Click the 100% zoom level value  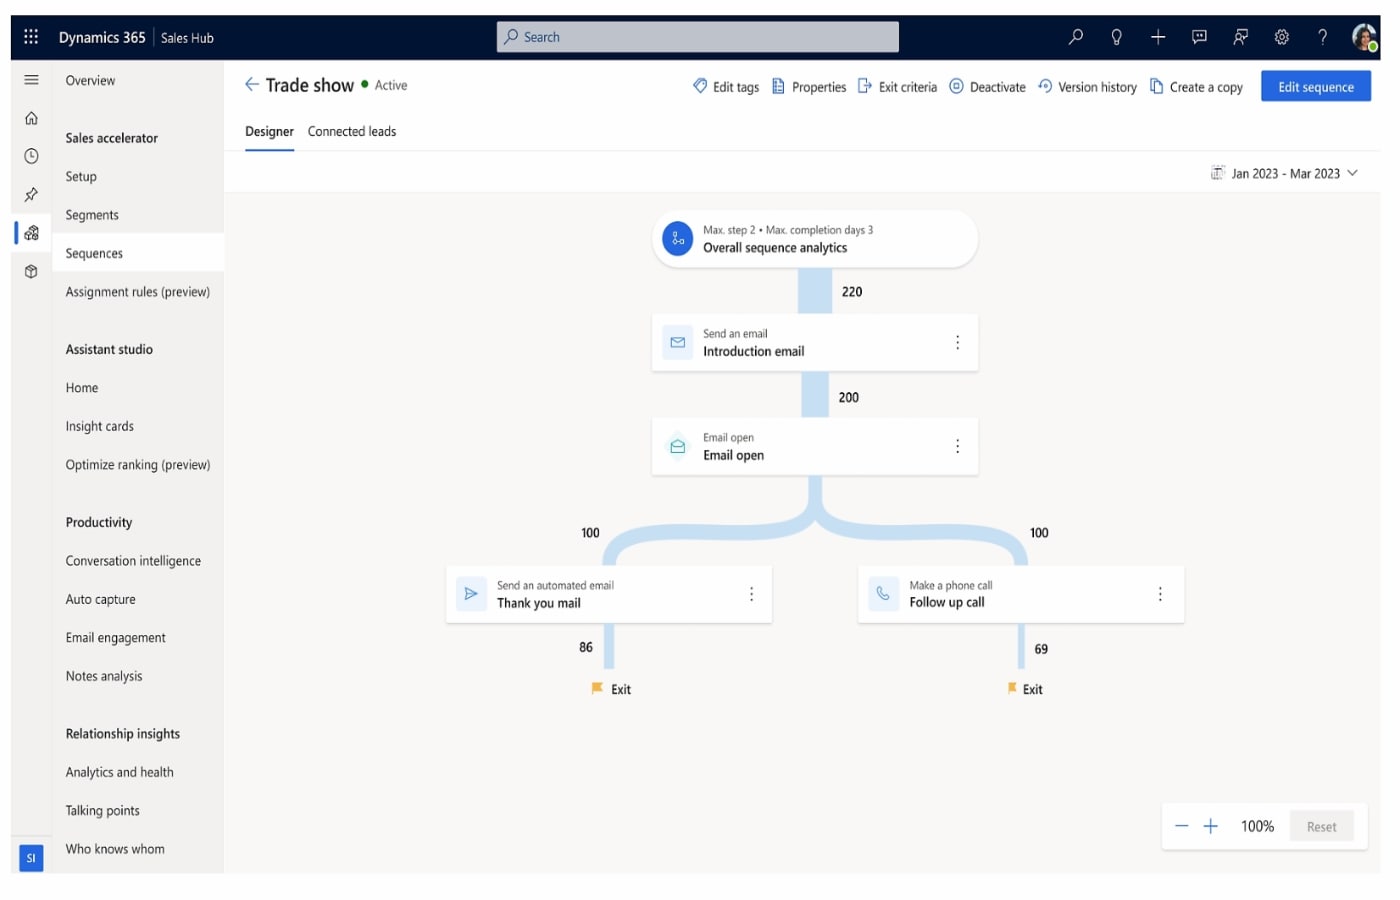pyautogui.click(x=1257, y=826)
